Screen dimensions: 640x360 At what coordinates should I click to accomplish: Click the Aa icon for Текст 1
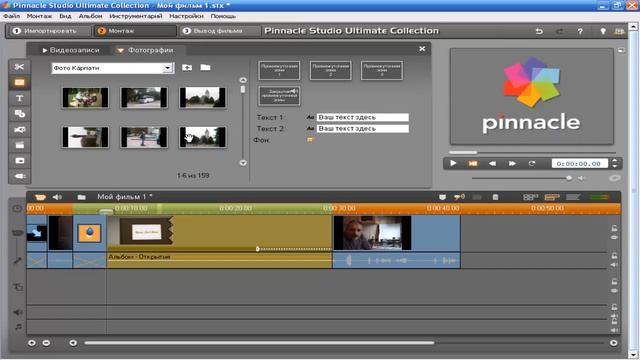310,117
